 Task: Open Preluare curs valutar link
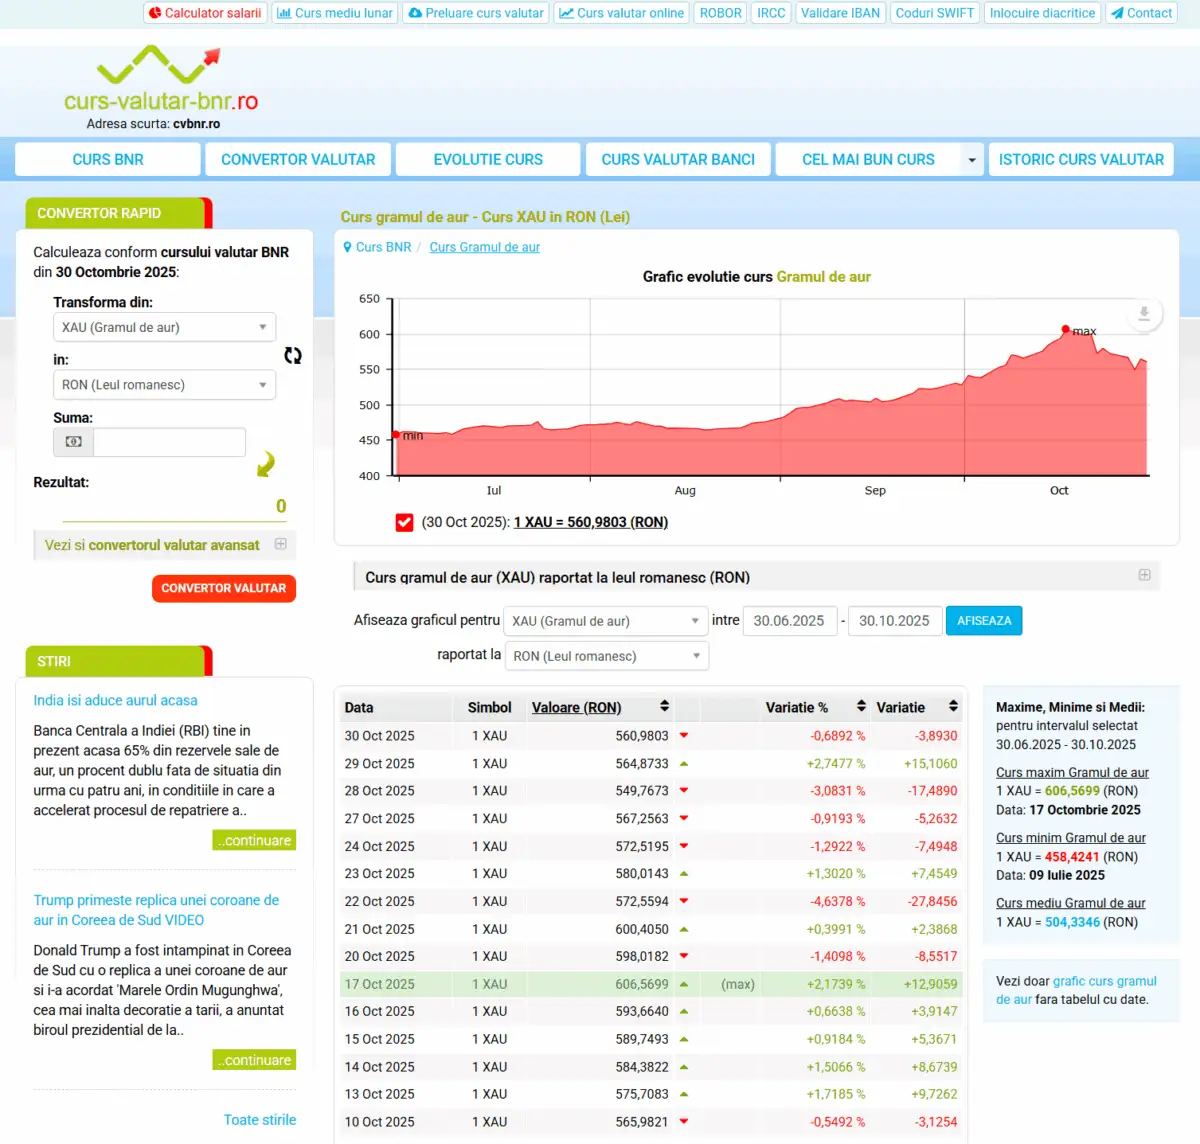476,13
